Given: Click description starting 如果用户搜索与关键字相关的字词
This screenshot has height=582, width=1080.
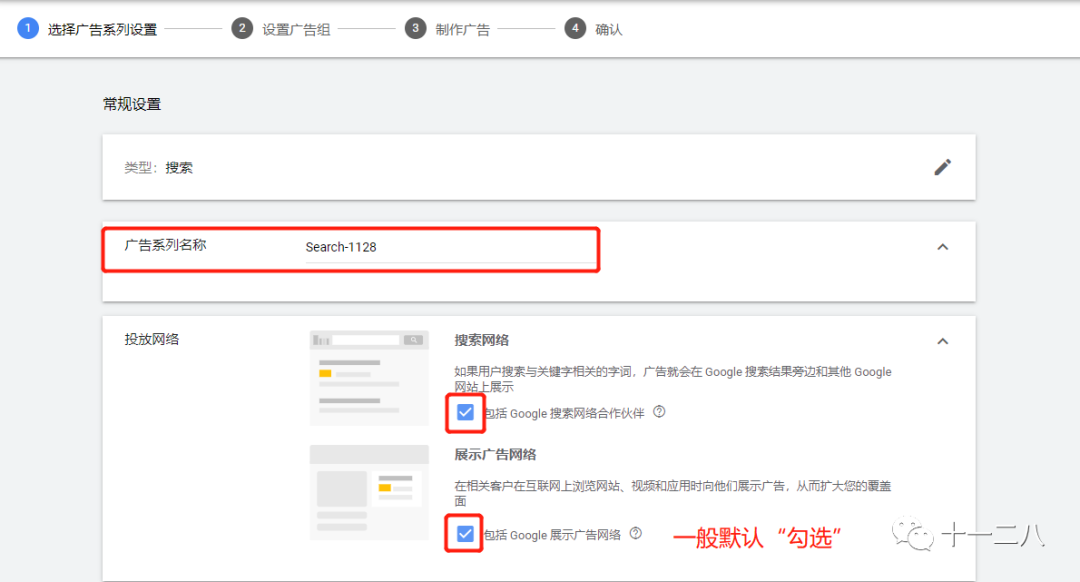Looking at the screenshot, I should [x=673, y=379].
